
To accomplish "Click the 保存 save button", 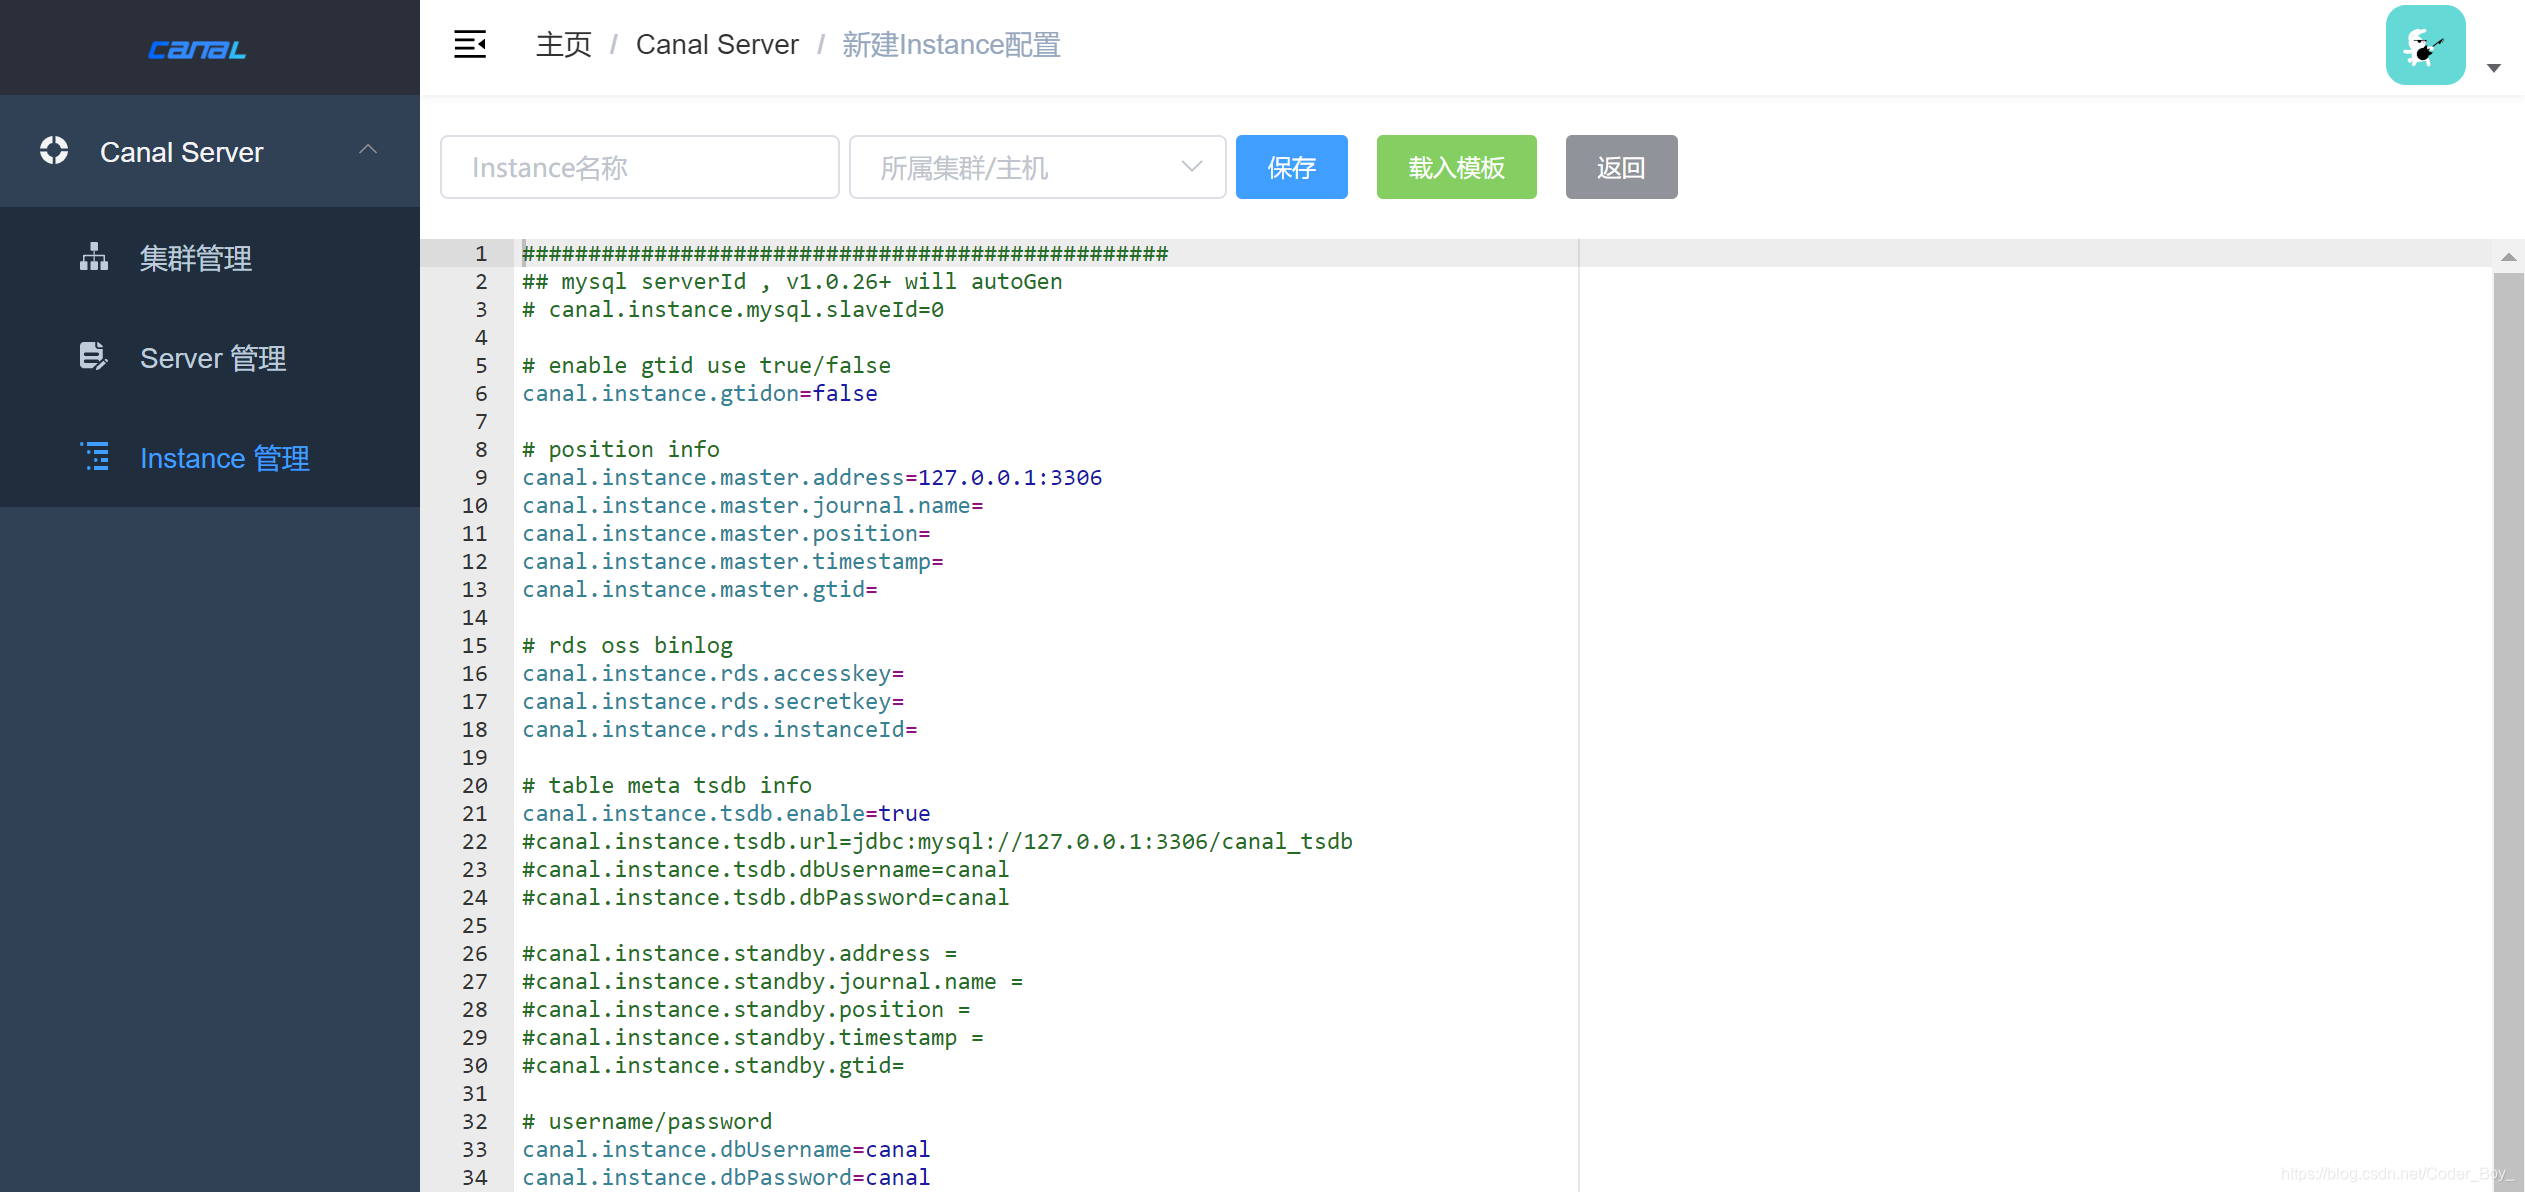I will coord(1291,167).
